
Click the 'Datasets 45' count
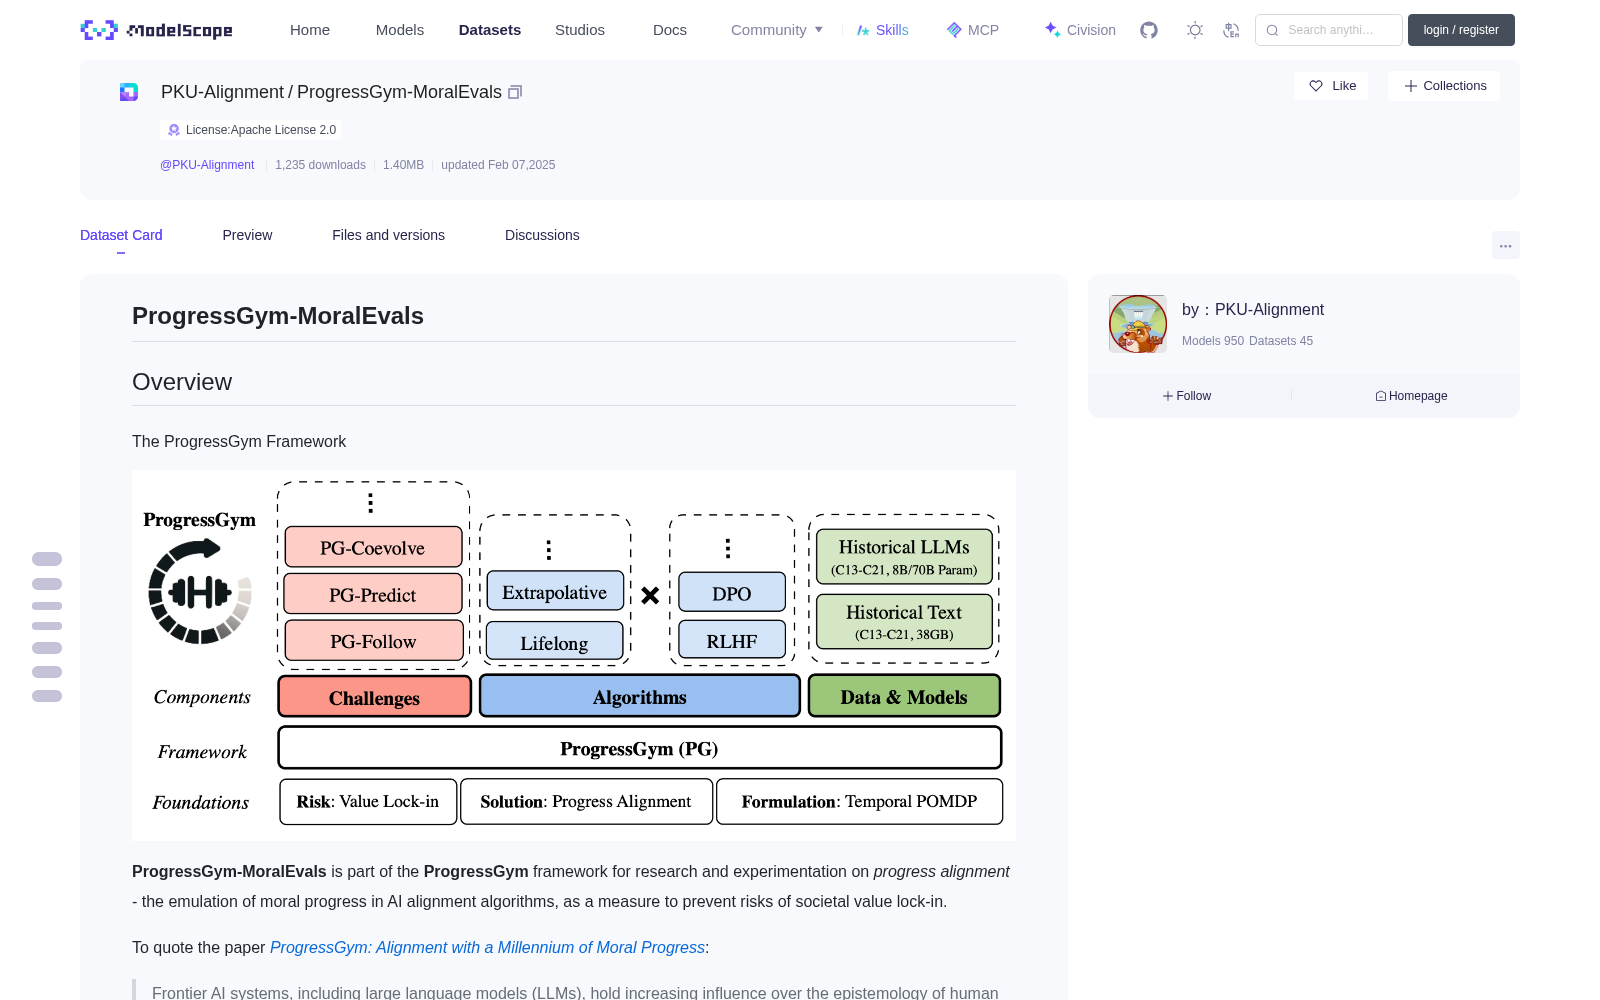click(1281, 341)
